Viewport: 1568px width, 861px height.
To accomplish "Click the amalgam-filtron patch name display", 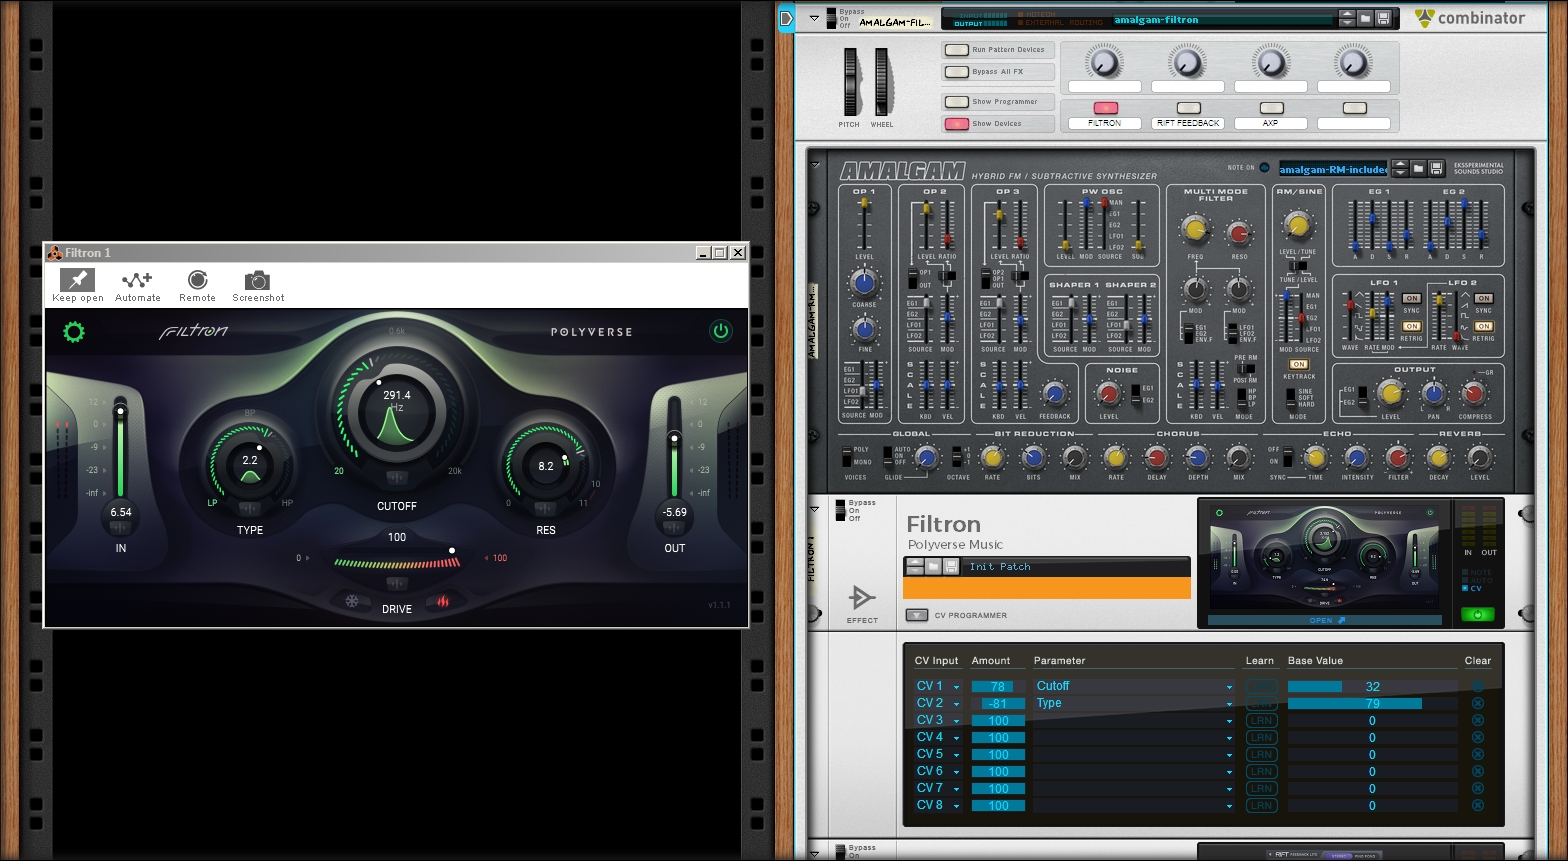I will click(x=1224, y=19).
